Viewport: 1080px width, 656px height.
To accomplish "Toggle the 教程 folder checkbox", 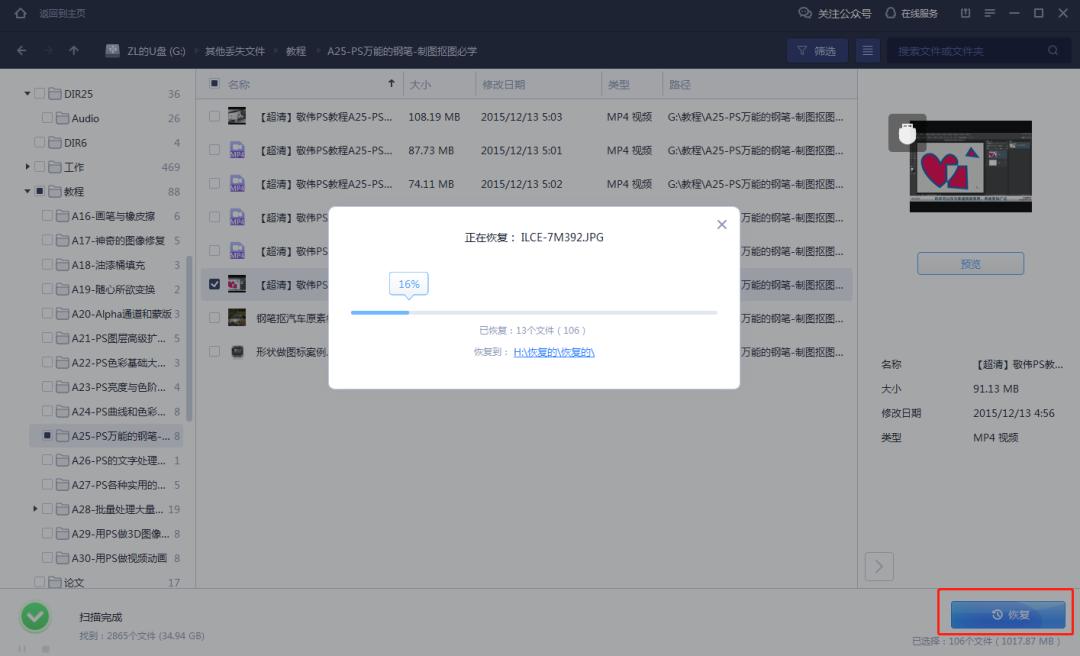I will (39, 191).
